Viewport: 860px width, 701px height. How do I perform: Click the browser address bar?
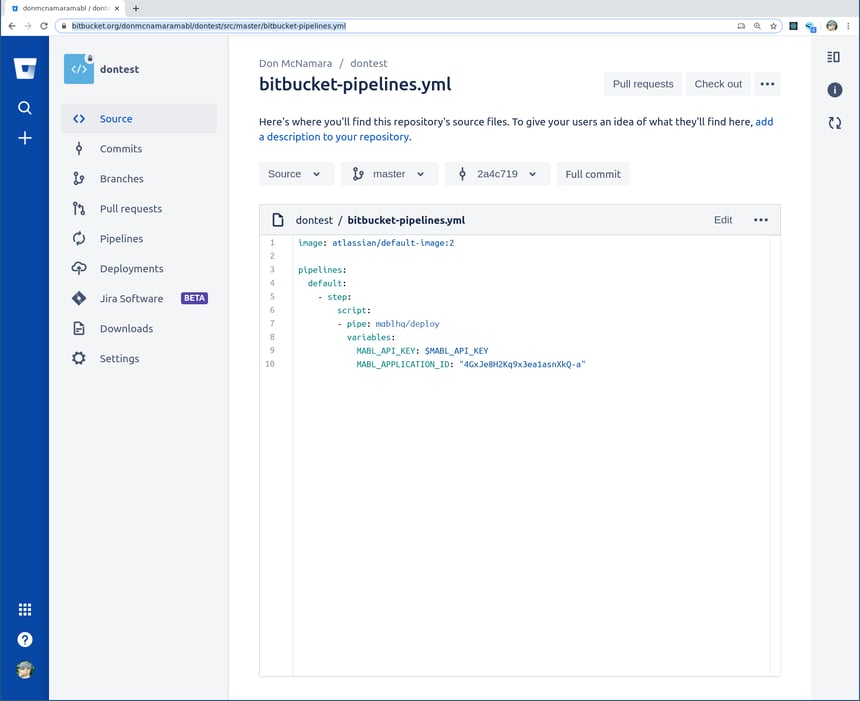pyautogui.click(x=300, y=28)
